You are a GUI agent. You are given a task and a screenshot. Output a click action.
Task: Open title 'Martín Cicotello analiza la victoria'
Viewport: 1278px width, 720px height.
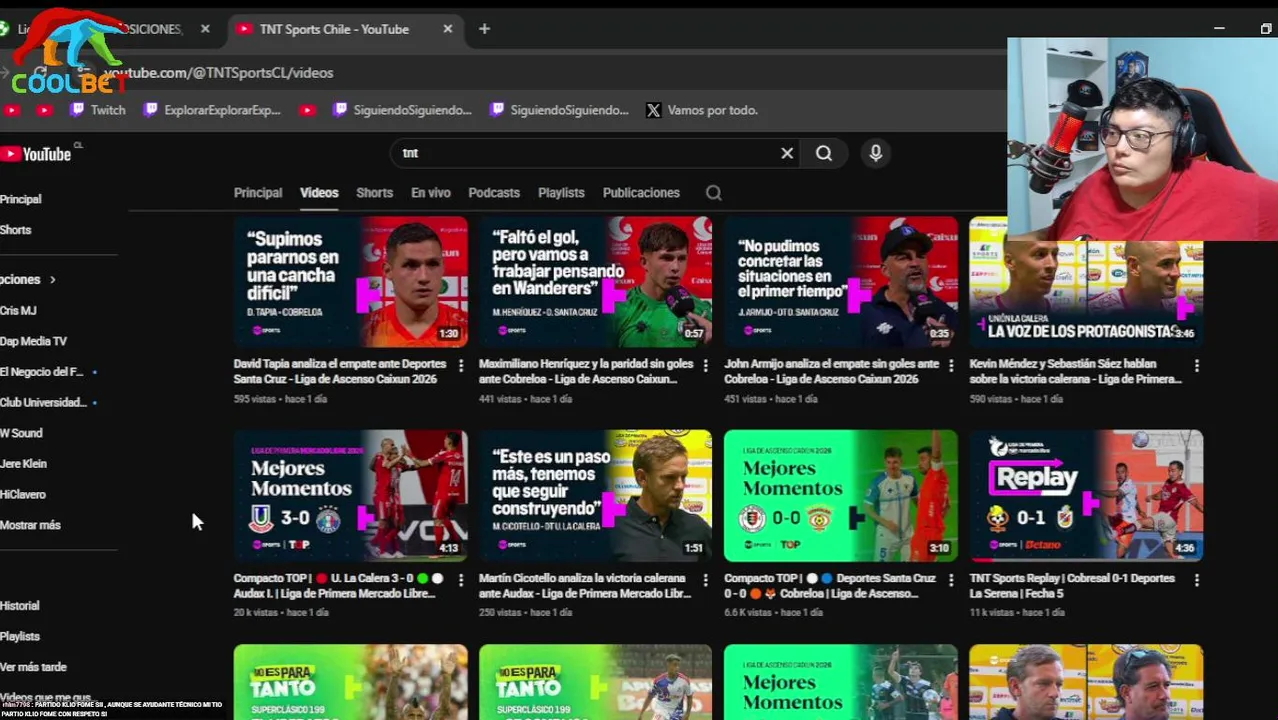tap(585, 586)
